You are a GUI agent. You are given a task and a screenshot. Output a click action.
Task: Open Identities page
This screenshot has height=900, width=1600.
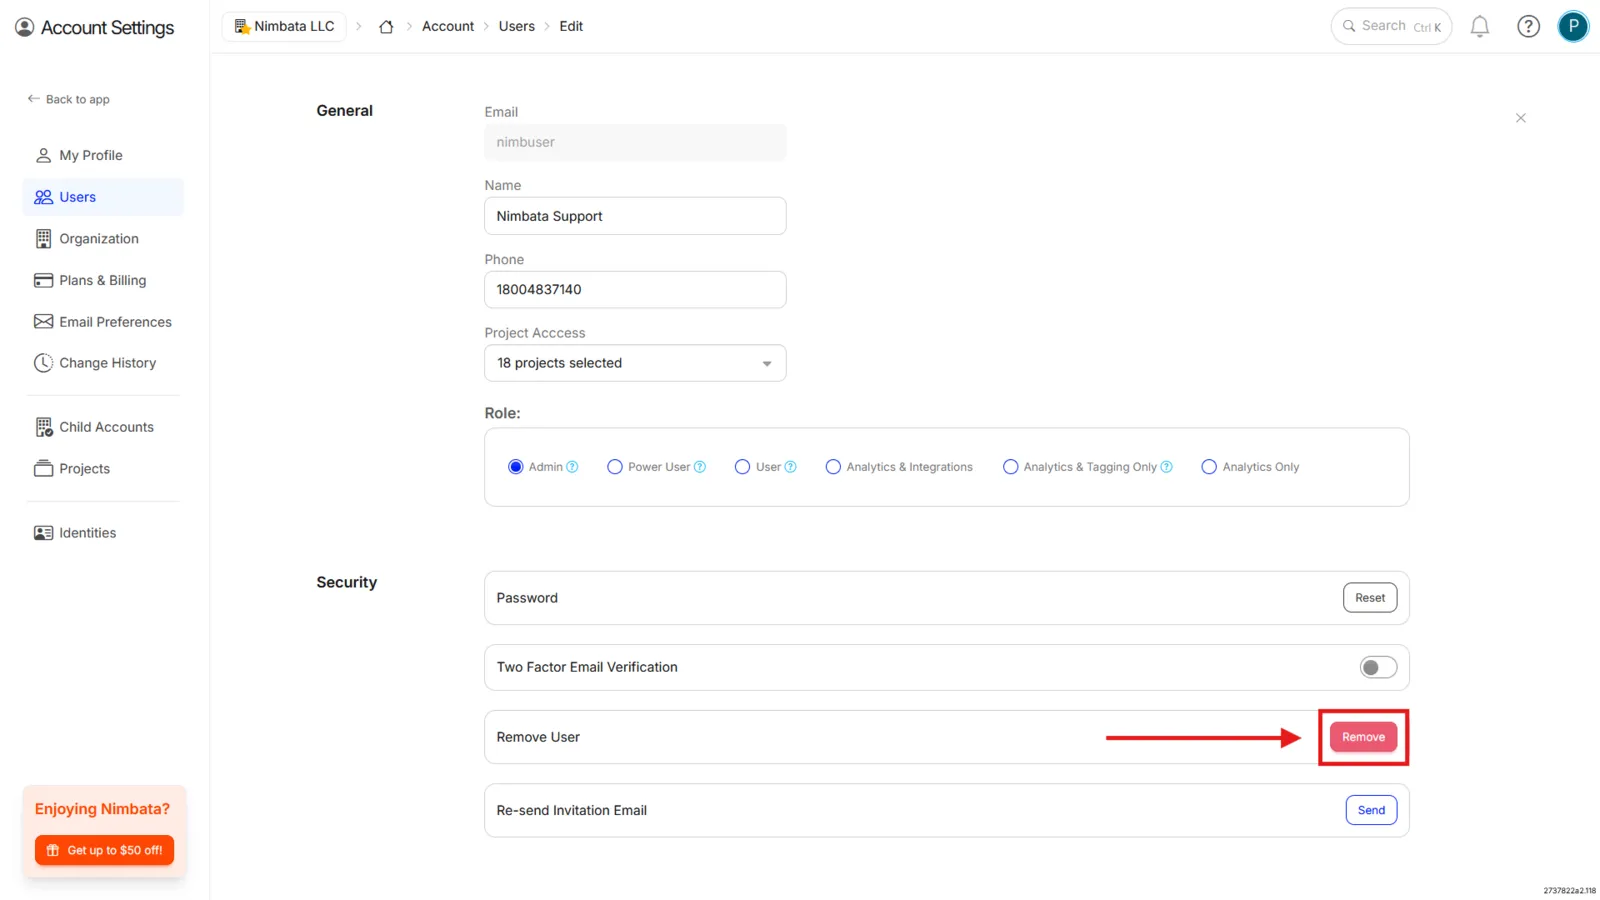click(x=103, y=533)
